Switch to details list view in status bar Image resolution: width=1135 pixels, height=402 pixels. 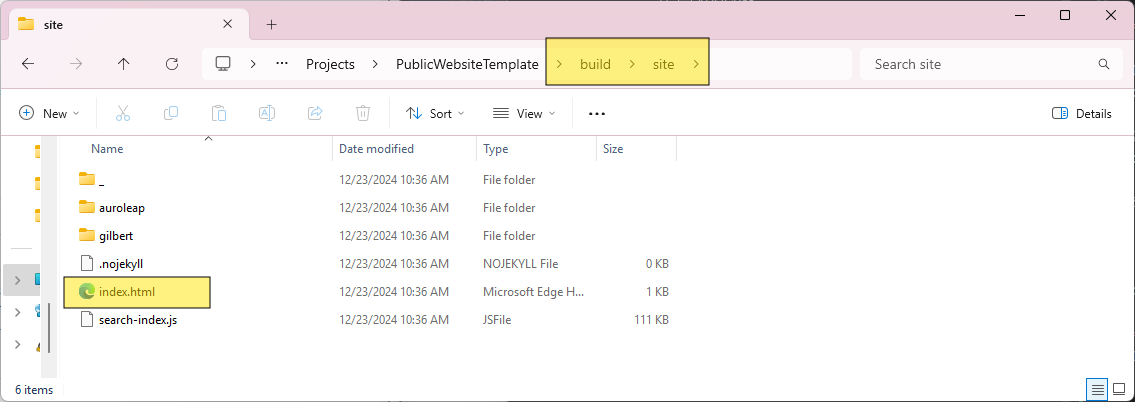tap(1097, 389)
